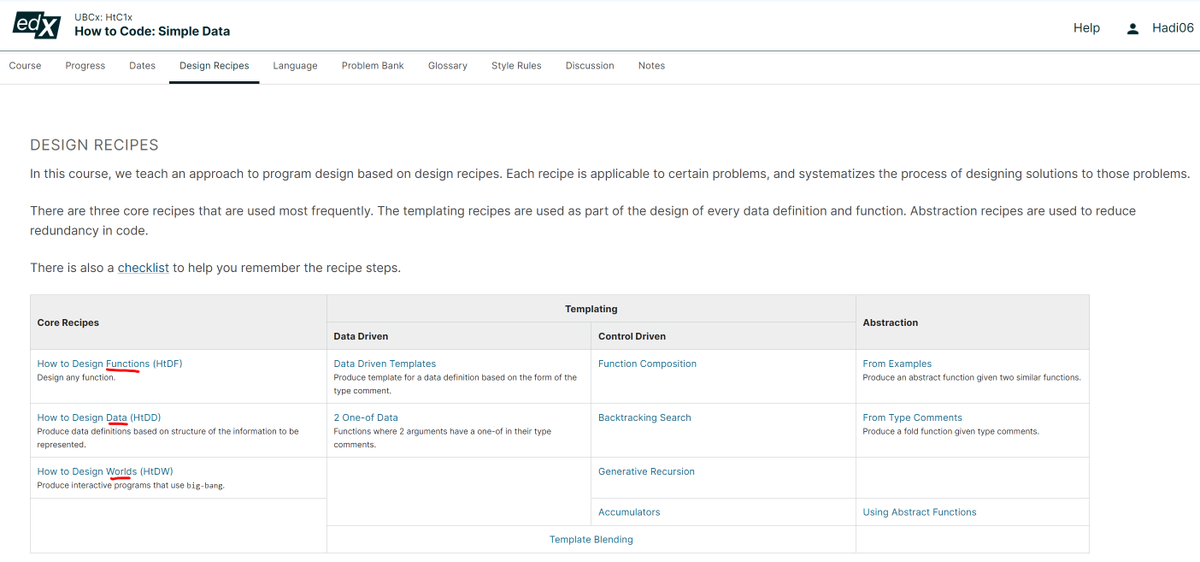Viewport: 1200px width, 562px height.
Task: Open the Discussion tab
Action: (x=590, y=66)
